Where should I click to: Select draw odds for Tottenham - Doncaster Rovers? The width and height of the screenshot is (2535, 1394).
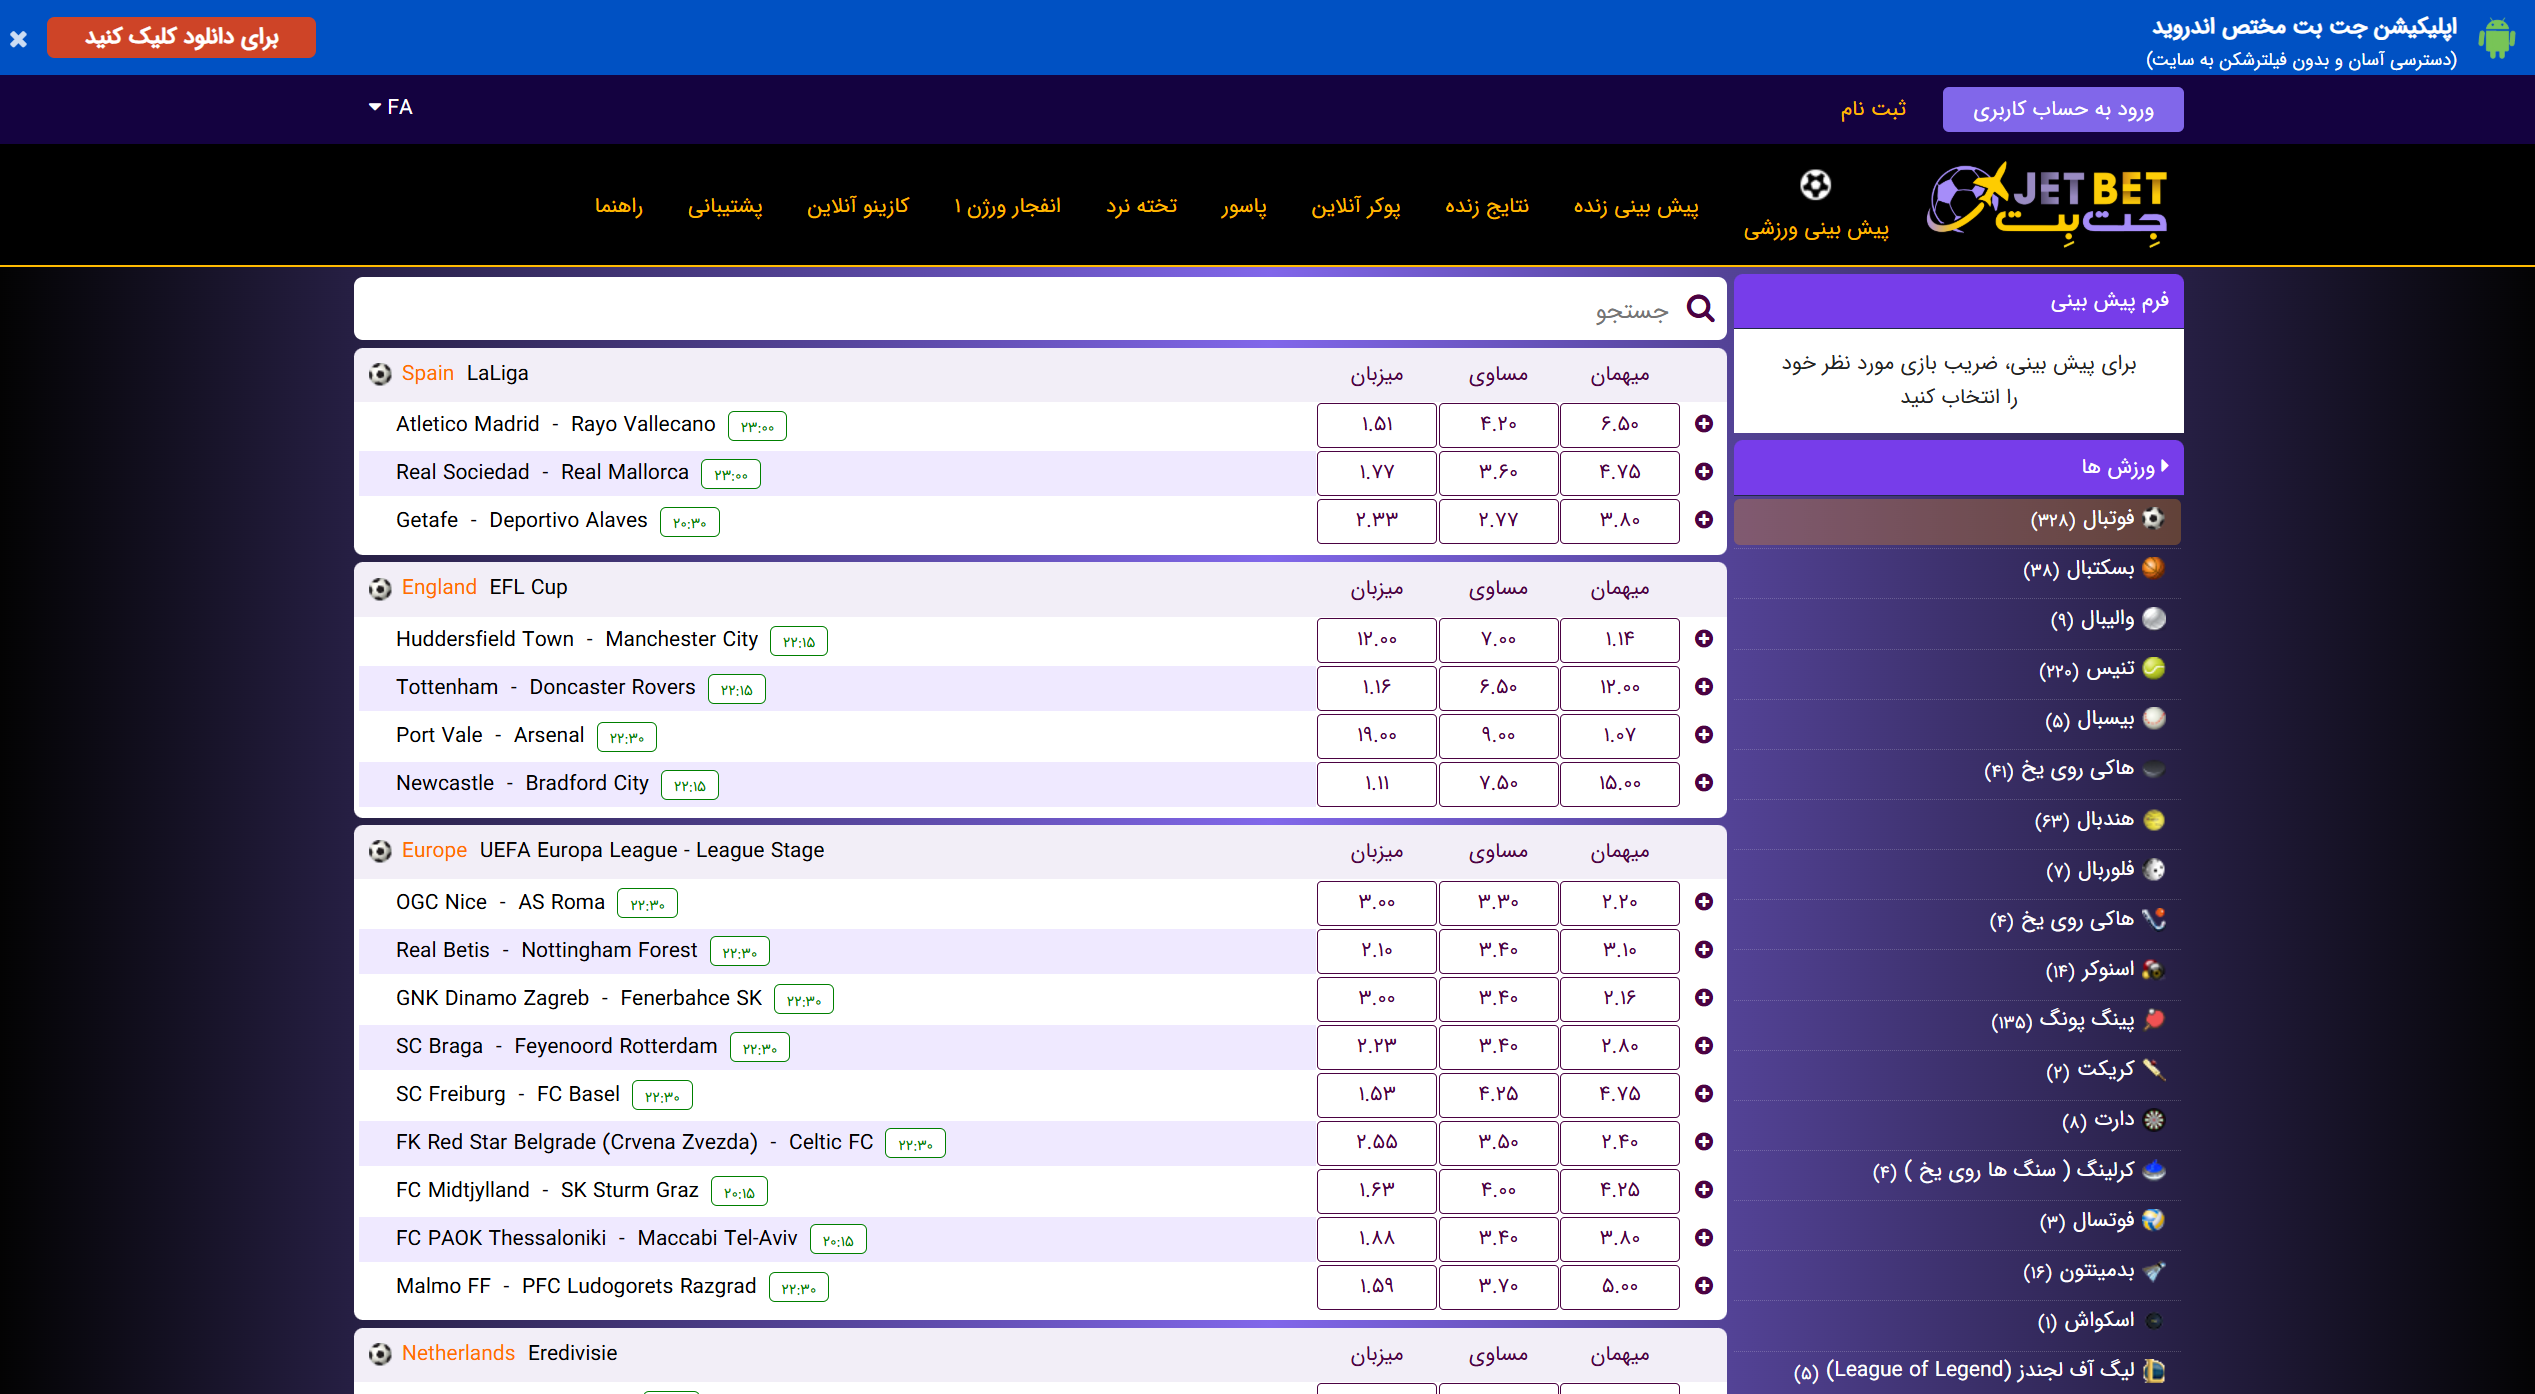pyautogui.click(x=1498, y=687)
